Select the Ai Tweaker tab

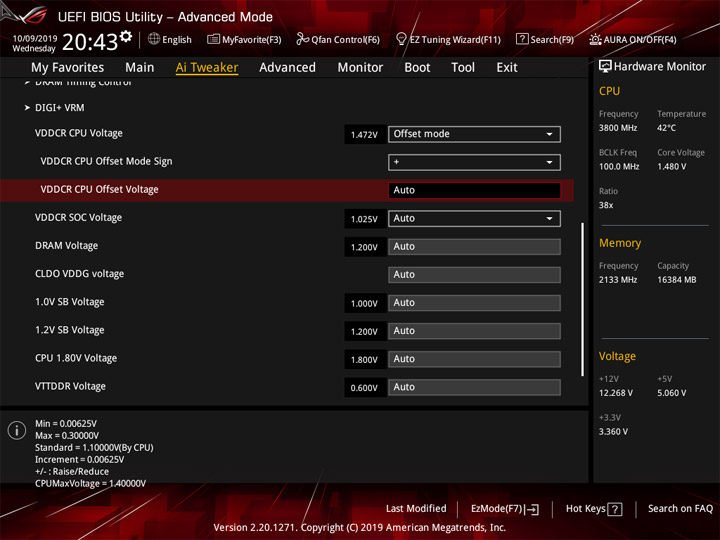point(207,68)
